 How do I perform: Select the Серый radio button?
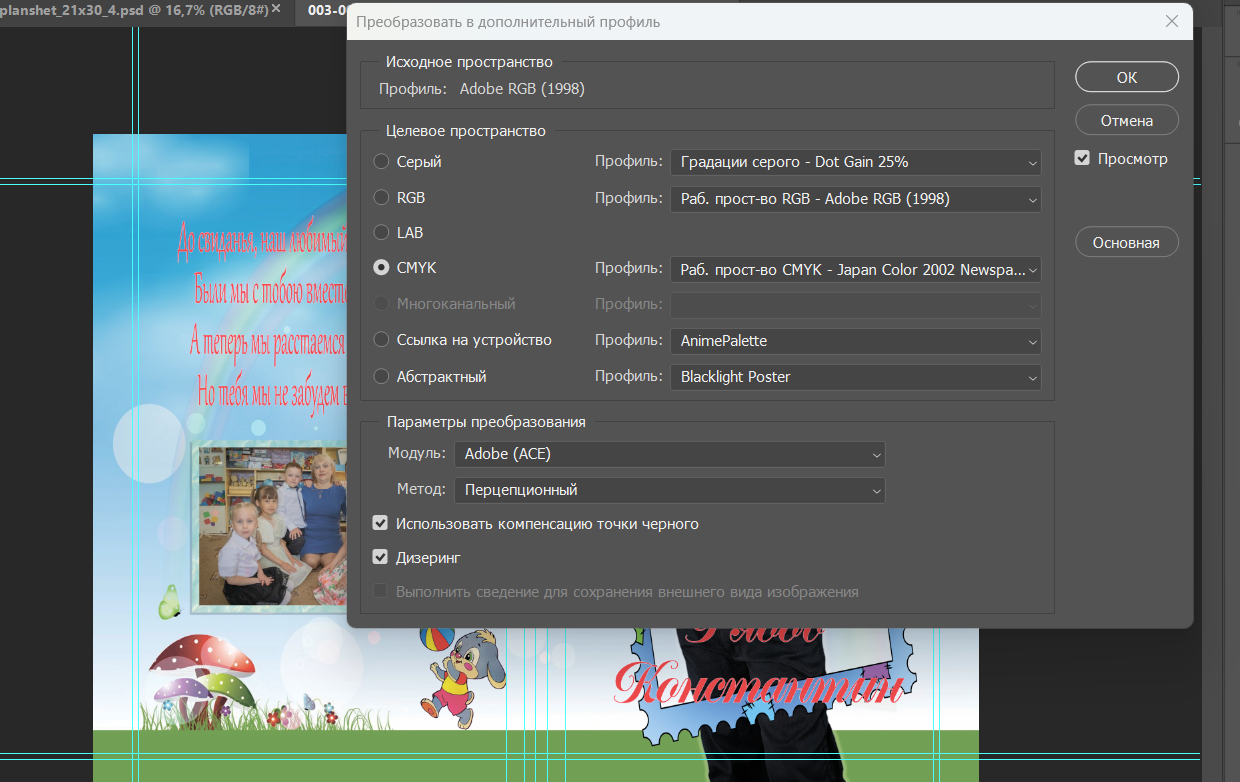point(381,161)
